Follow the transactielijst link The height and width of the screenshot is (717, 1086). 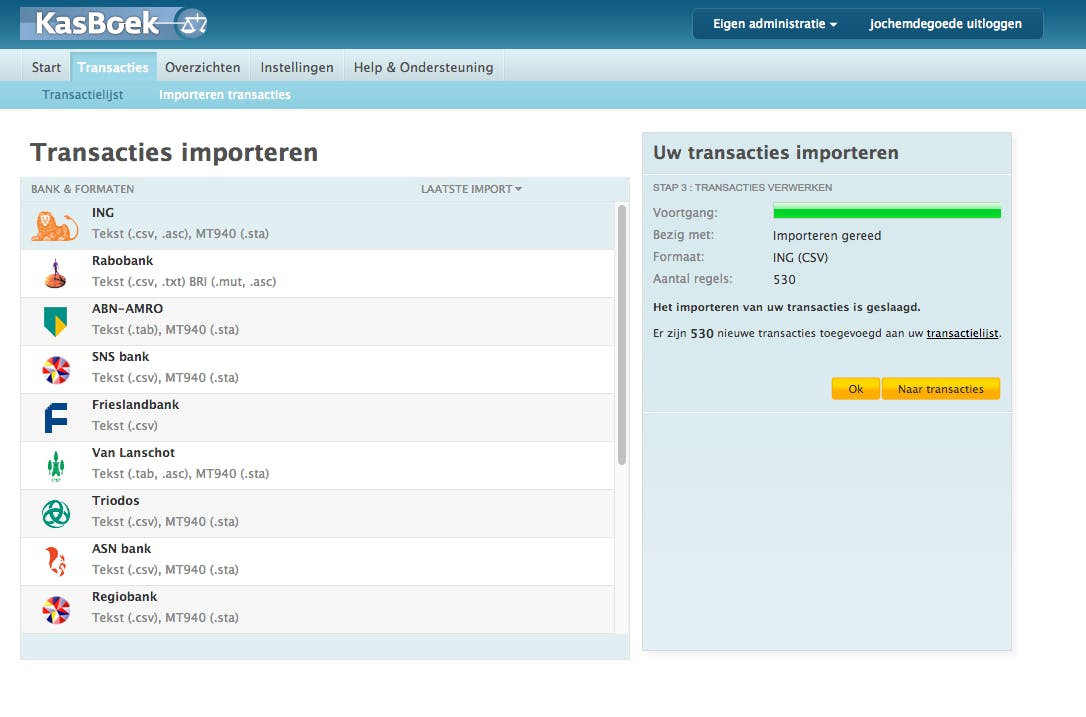click(x=963, y=333)
